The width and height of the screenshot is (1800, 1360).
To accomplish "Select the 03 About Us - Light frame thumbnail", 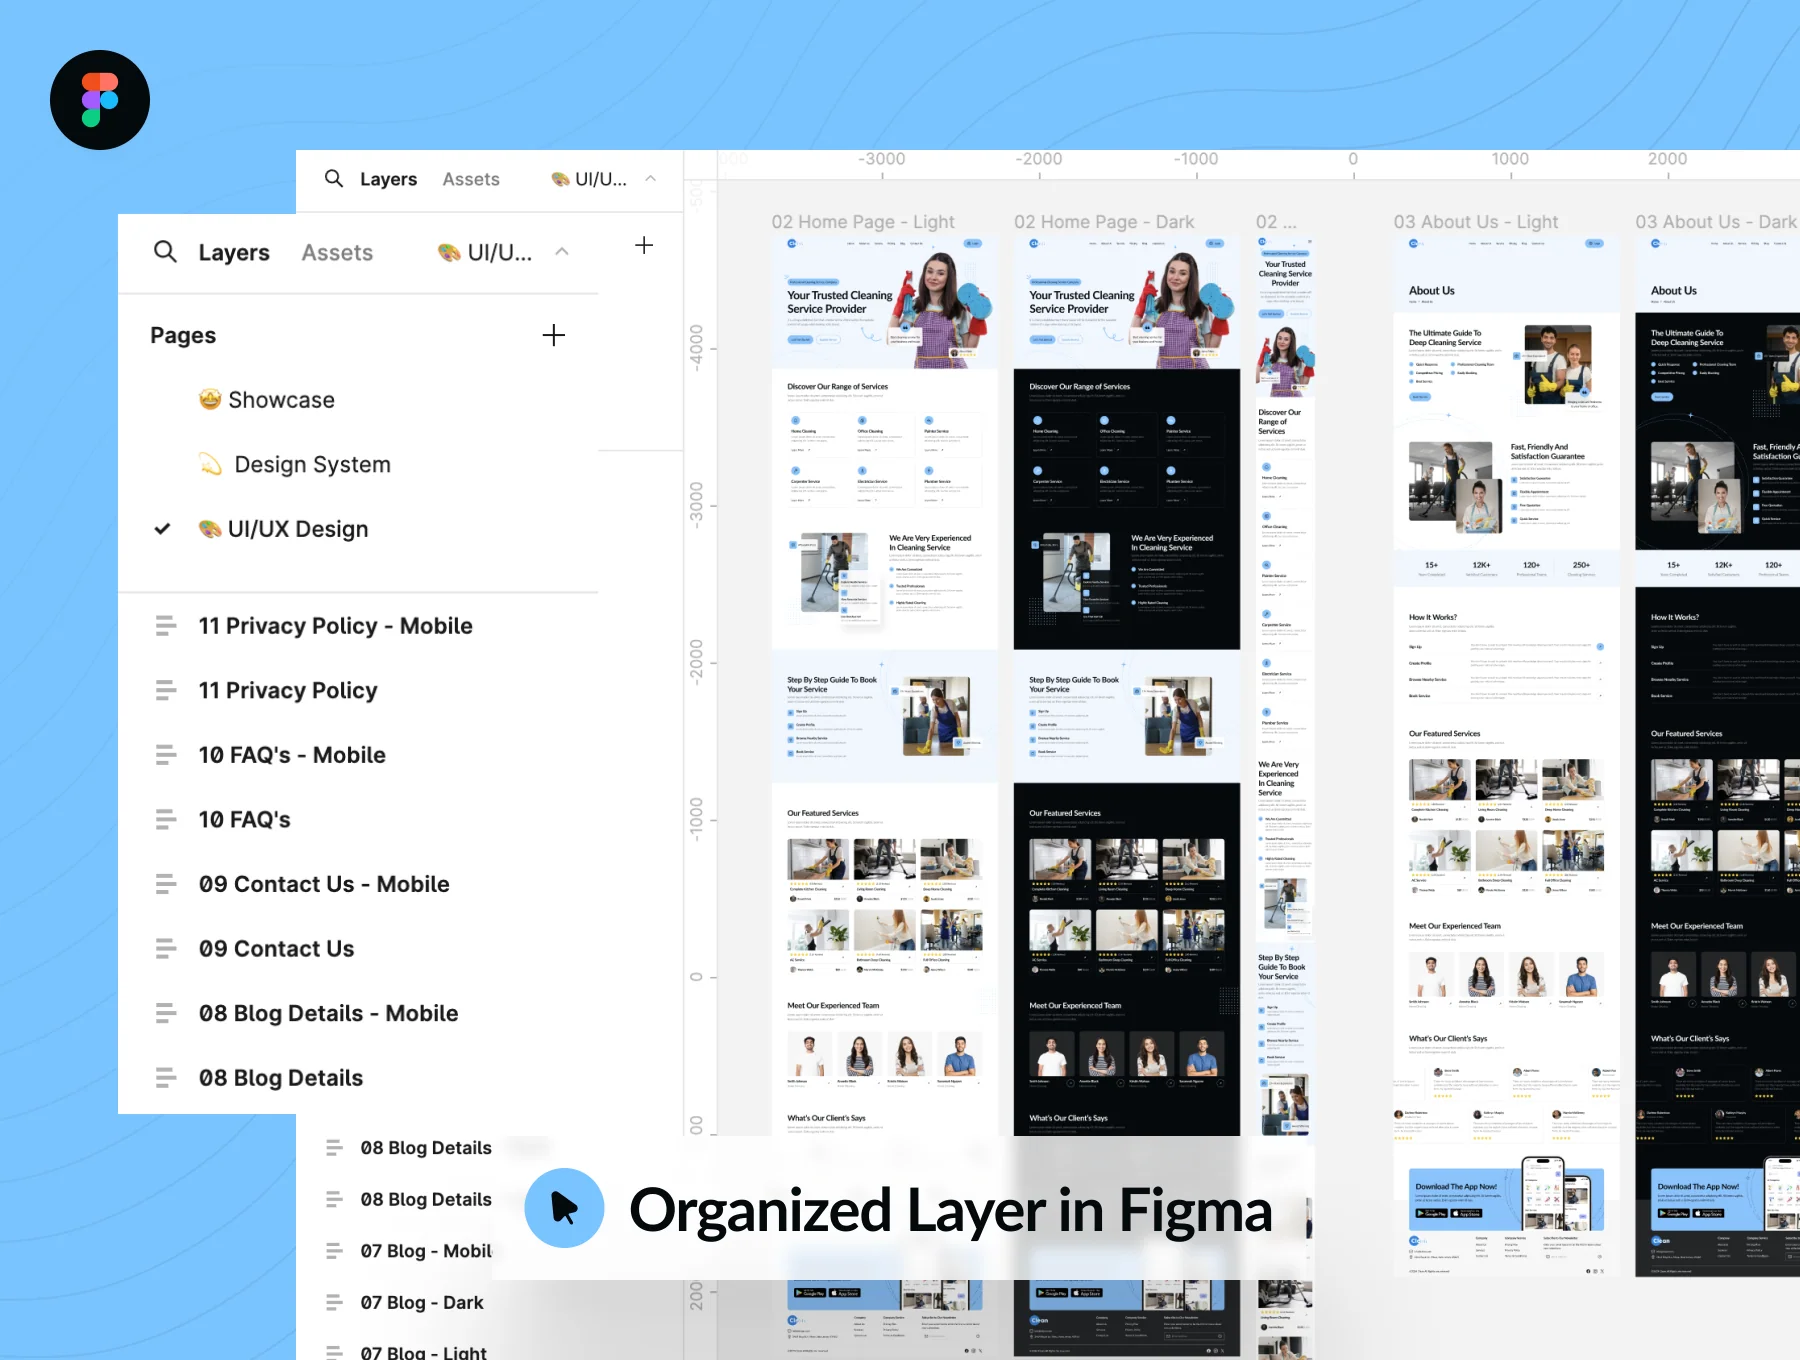I will [1506, 755].
